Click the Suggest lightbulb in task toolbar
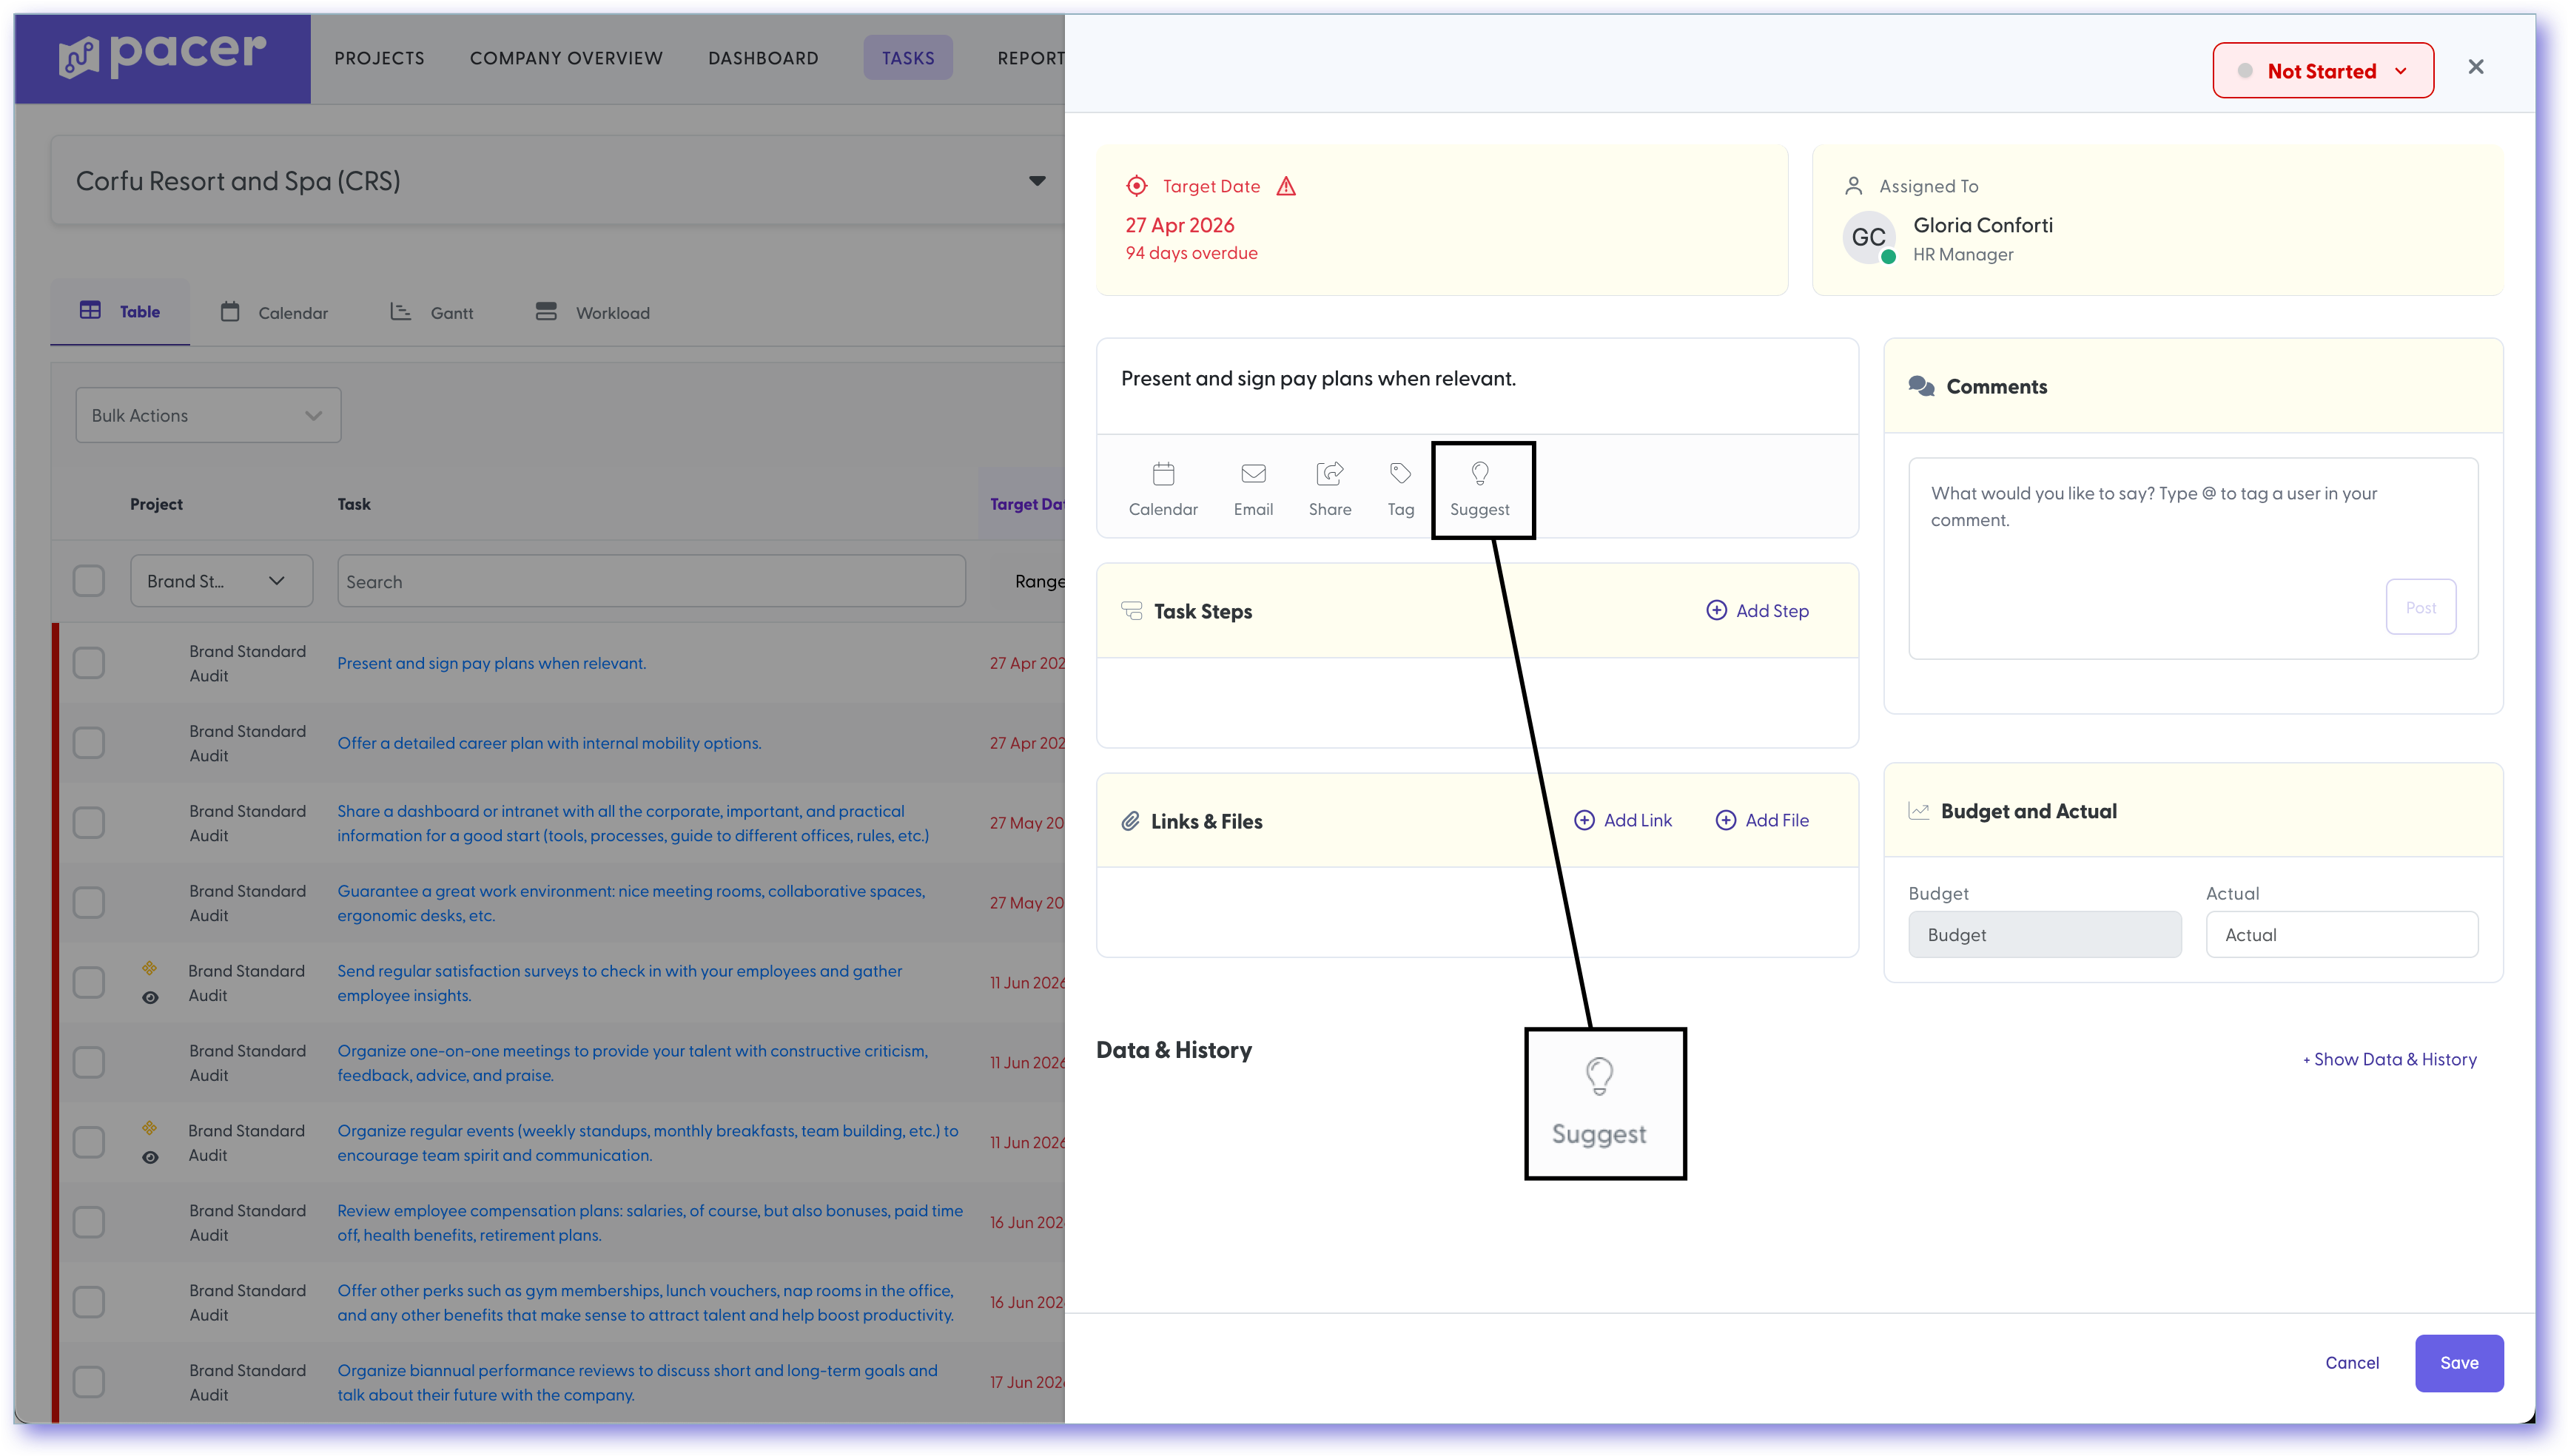 pyautogui.click(x=1479, y=473)
